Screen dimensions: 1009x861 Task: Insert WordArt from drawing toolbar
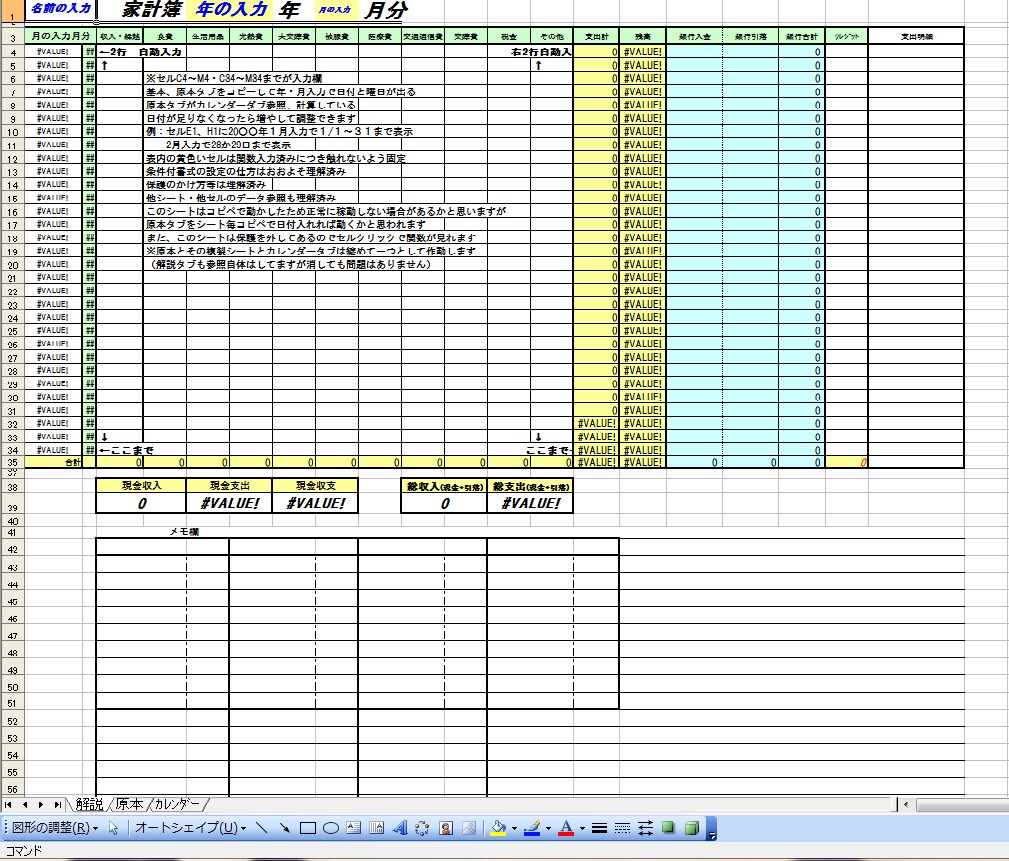[400, 828]
